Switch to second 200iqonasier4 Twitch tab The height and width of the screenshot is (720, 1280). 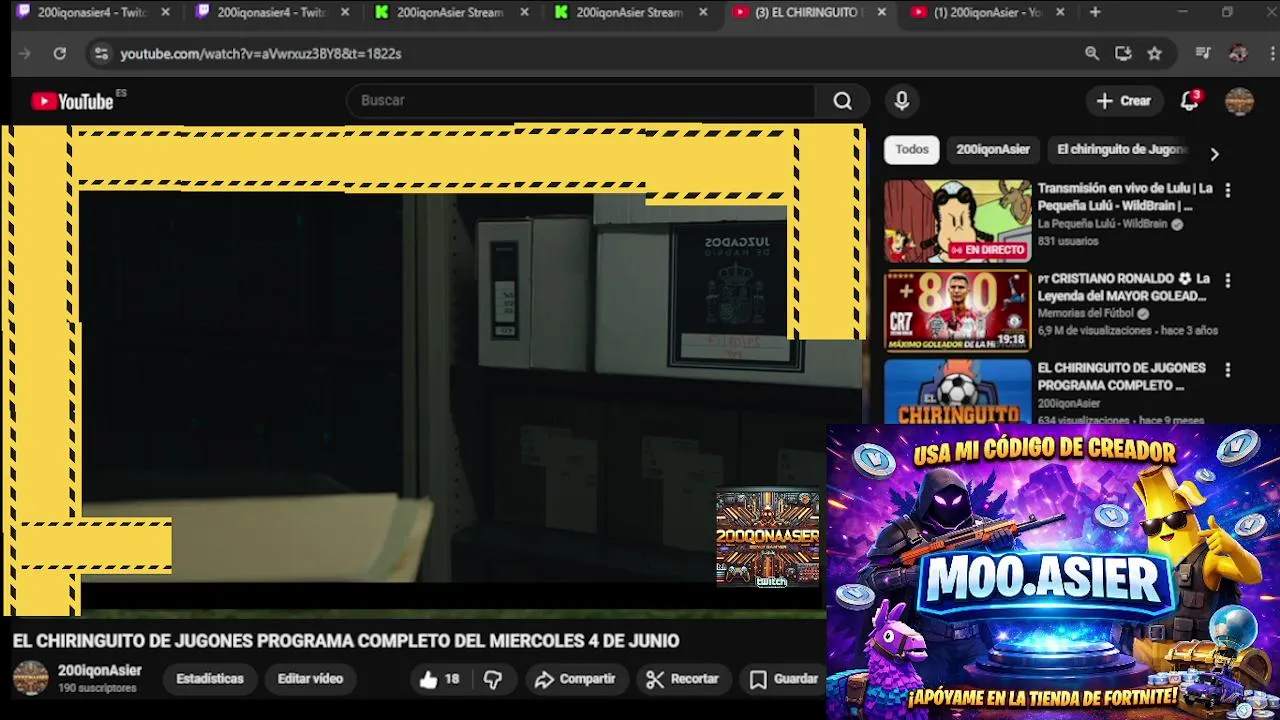point(272,13)
